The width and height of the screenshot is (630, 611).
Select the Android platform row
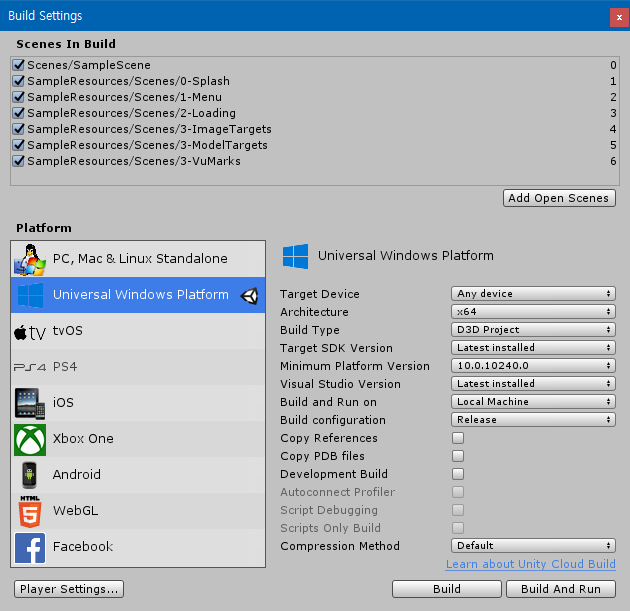pyautogui.click(x=138, y=475)
